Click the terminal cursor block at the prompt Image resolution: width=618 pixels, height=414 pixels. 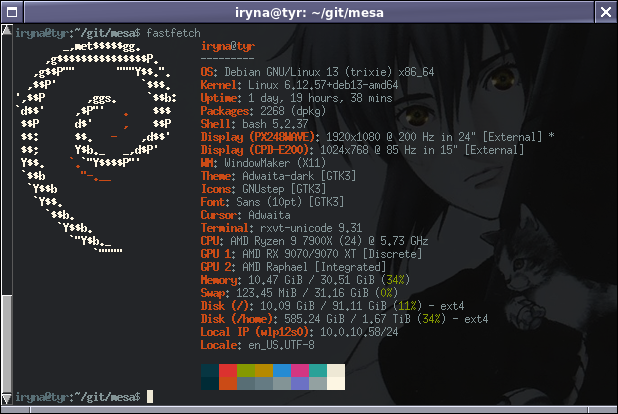[x=150, y=397]
